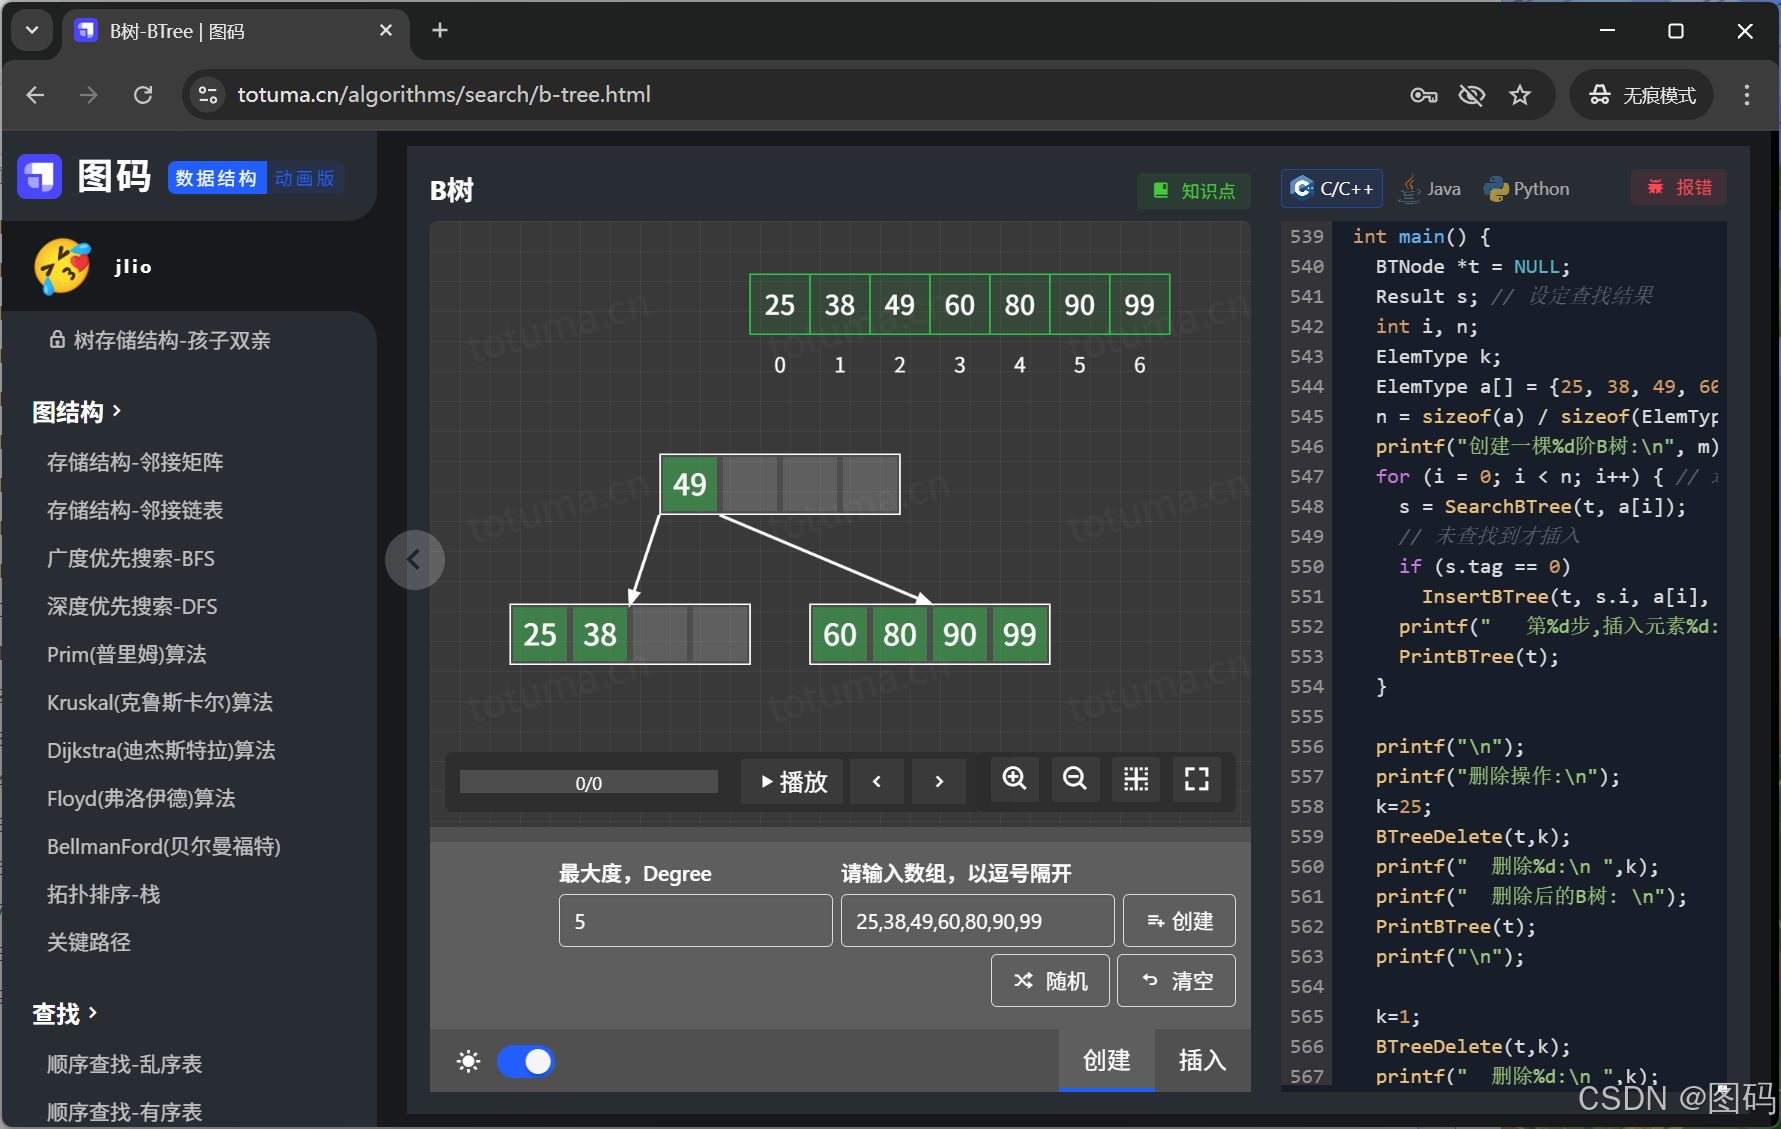Open BellmanFord(贝尔曼福特) page
The image size is (1781, 1129).
[164, 846]
